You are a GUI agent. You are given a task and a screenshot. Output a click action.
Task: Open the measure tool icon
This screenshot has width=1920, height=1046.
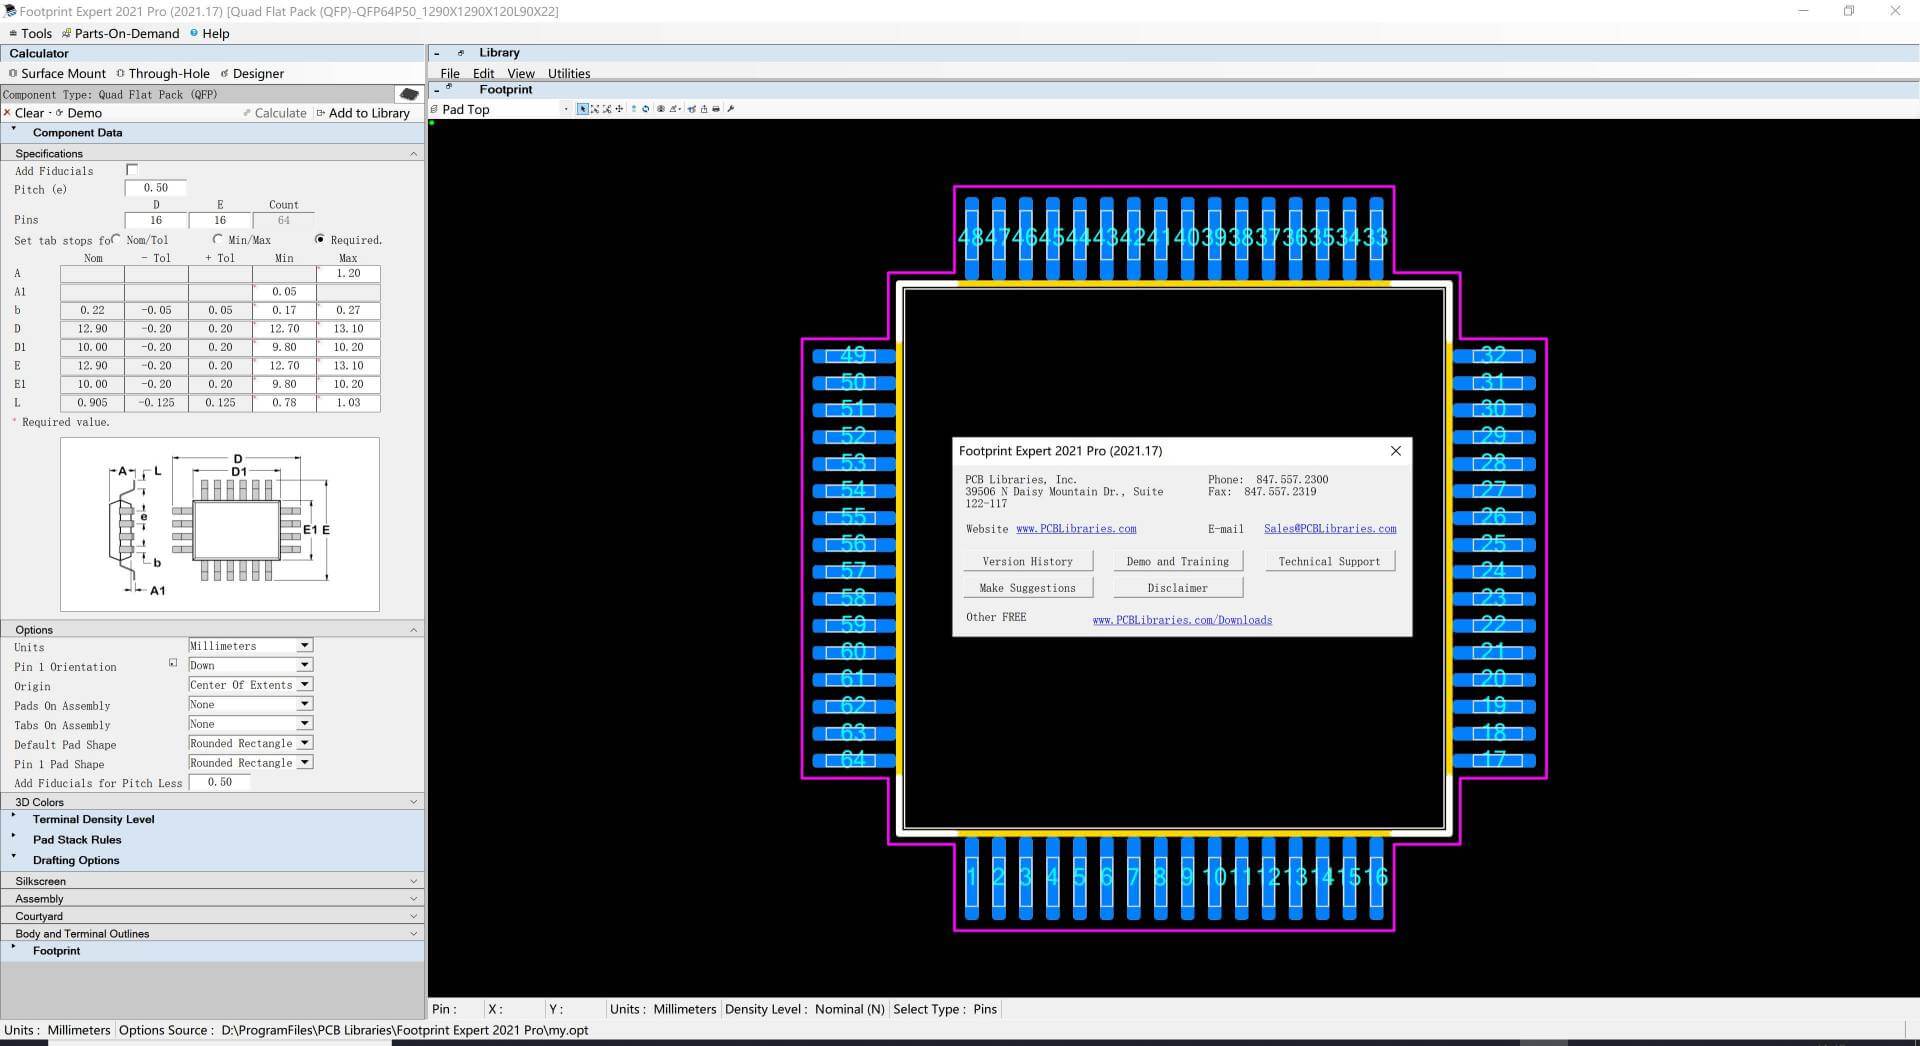(x=674, y=109)
